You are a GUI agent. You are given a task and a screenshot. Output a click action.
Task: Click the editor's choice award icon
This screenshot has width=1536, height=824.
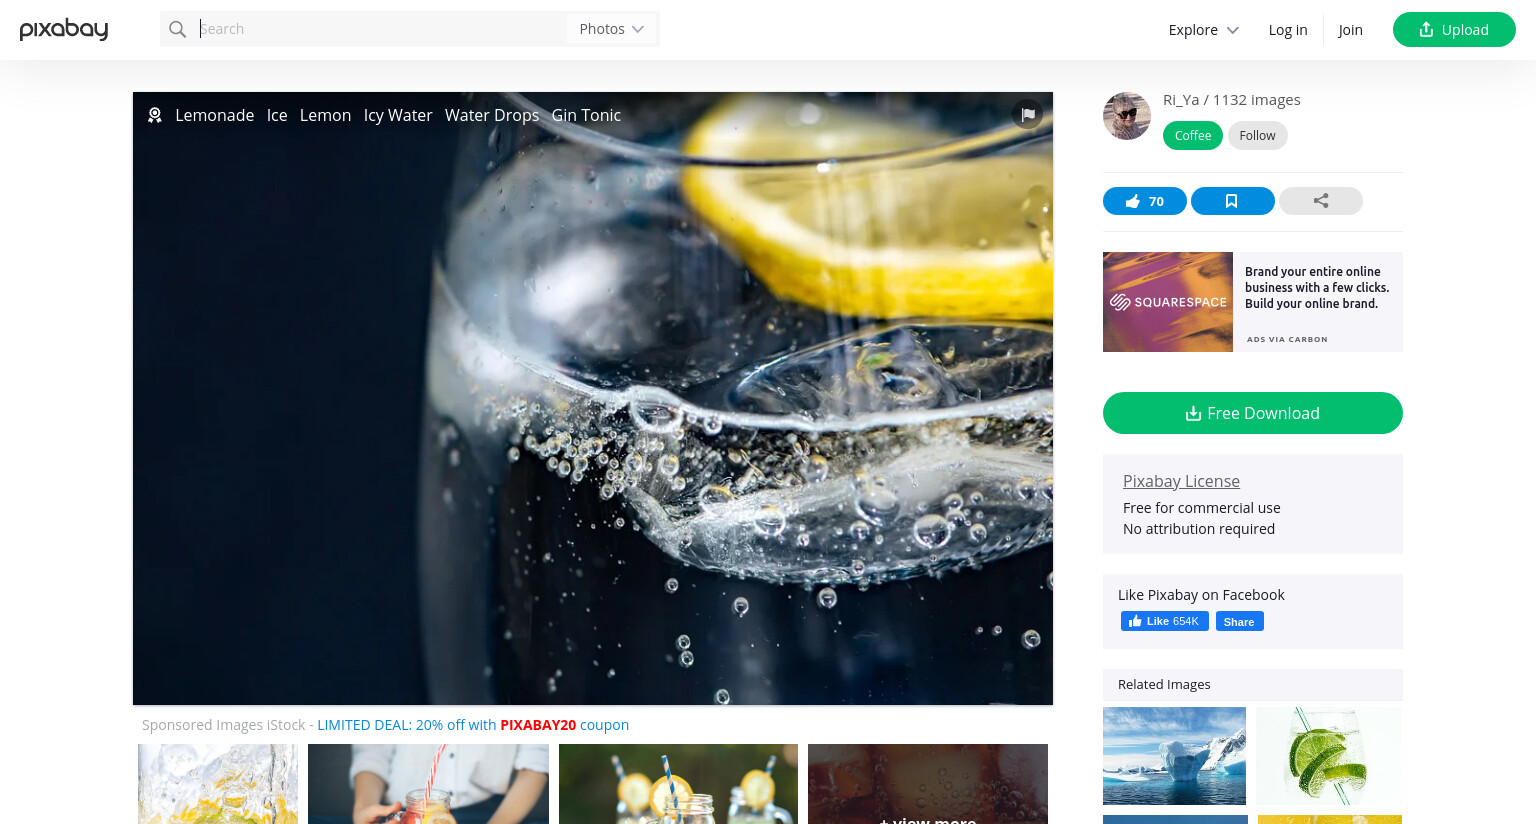[x=155, y=115]
